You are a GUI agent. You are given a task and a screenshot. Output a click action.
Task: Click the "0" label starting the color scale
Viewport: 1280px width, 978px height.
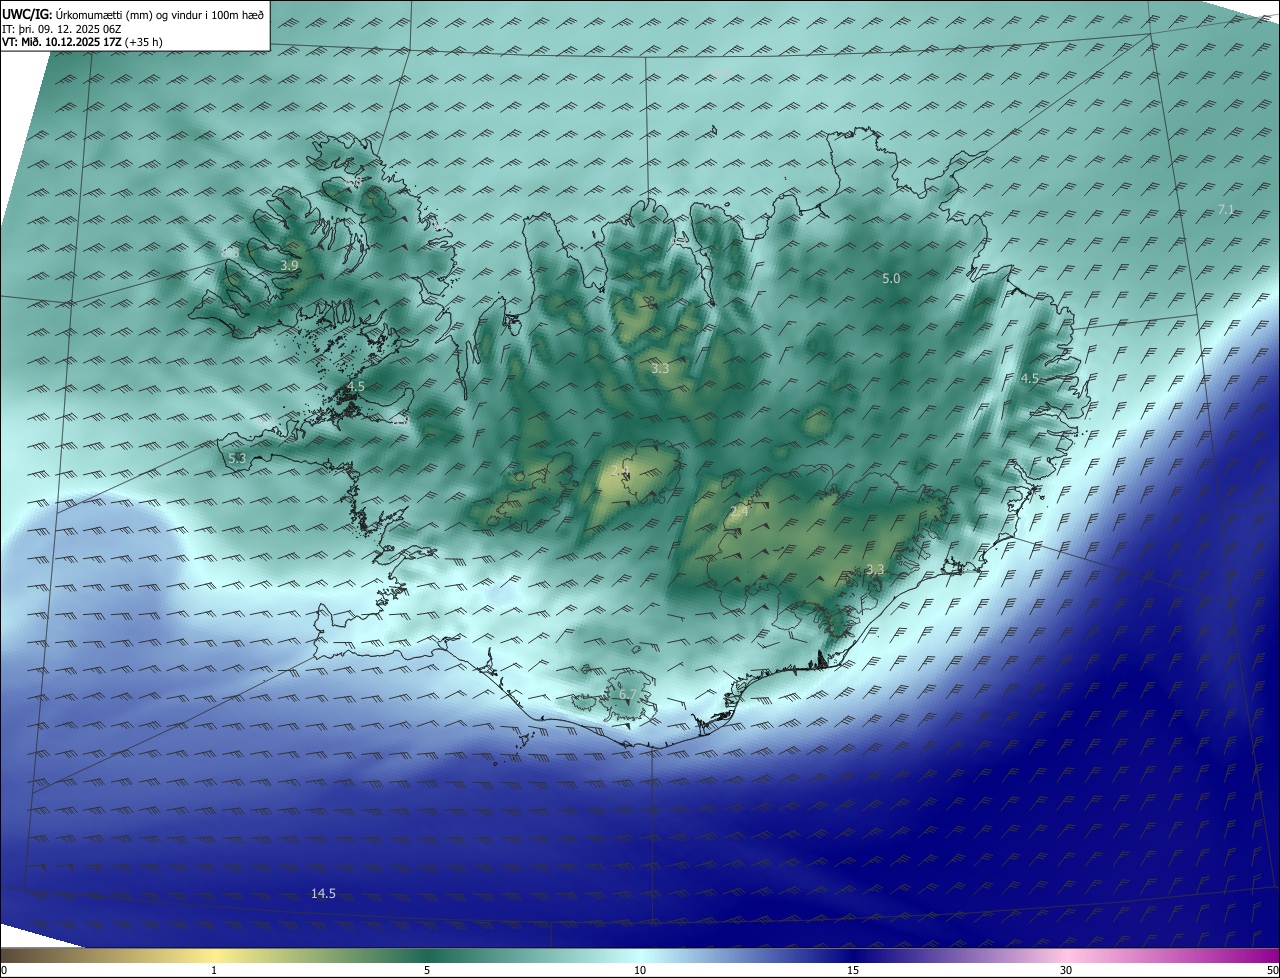click(x=4, y=970)
